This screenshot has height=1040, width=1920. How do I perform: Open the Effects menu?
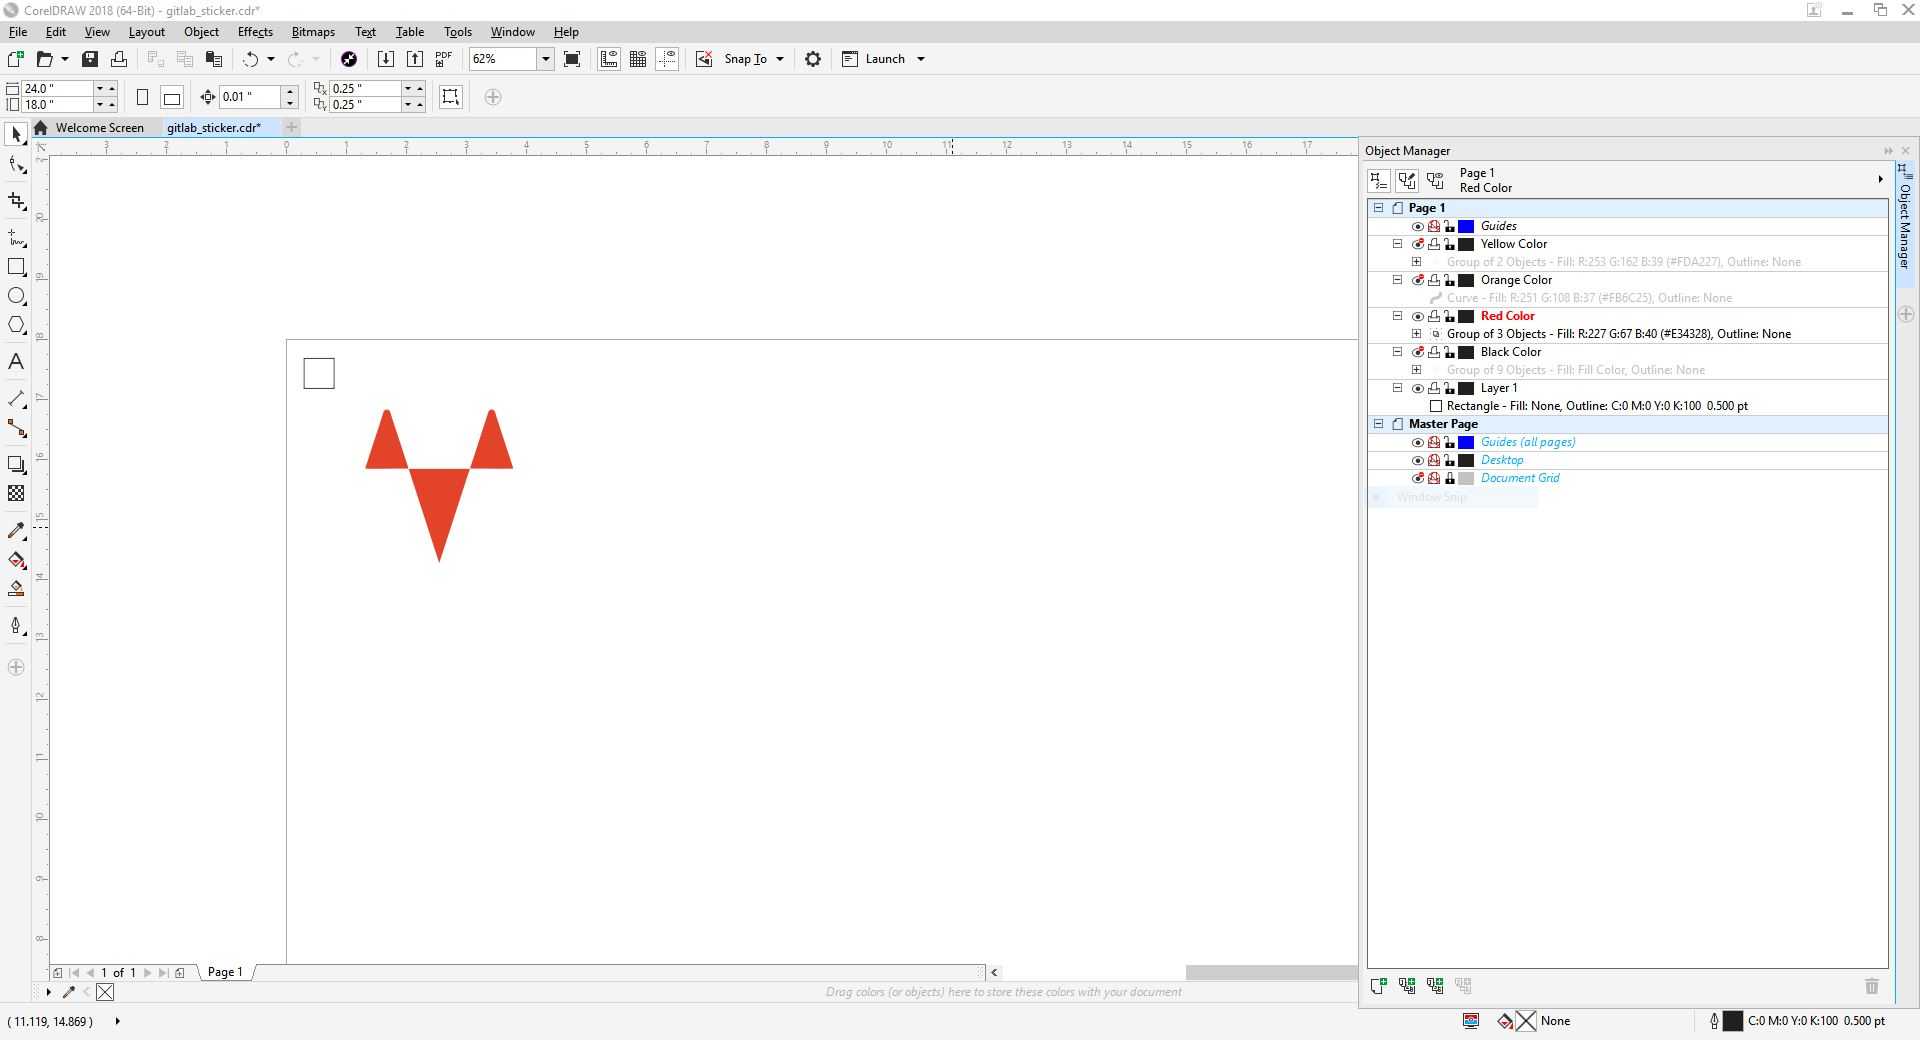[255, 32]
